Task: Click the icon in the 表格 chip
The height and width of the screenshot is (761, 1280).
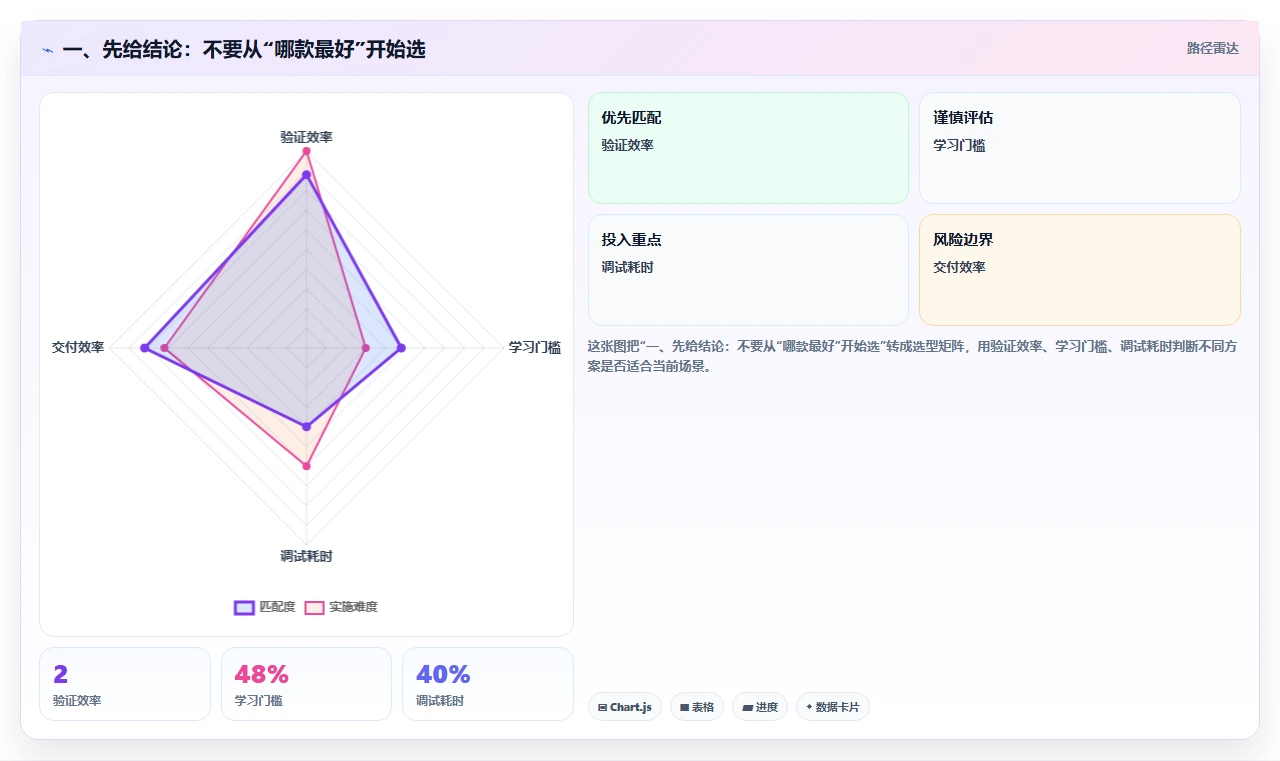Action: [684, 707]
